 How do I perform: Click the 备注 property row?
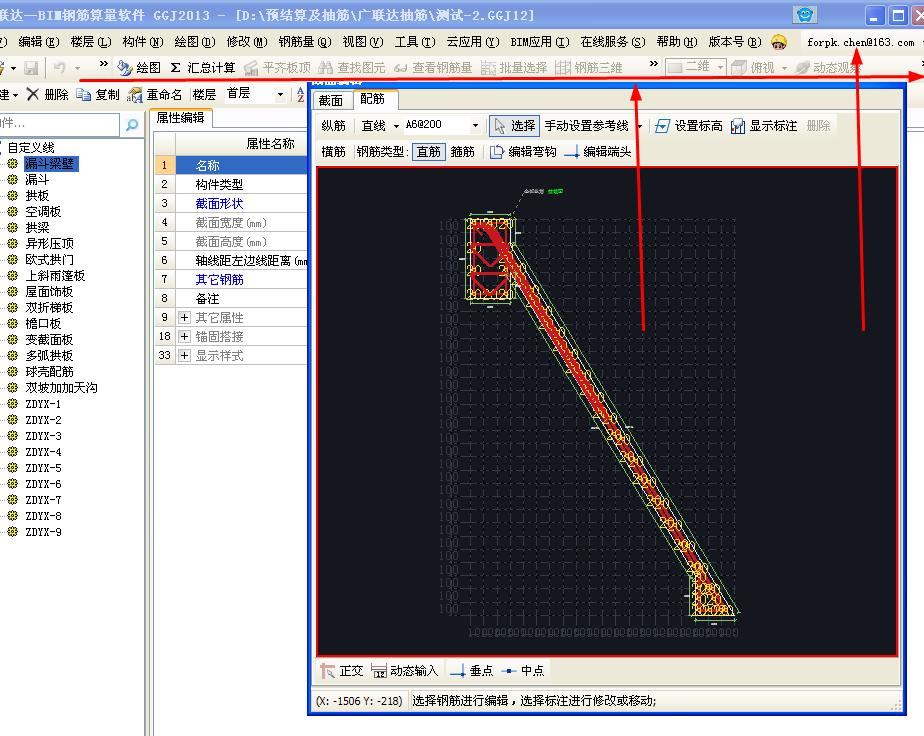click(x=231, y=298)
